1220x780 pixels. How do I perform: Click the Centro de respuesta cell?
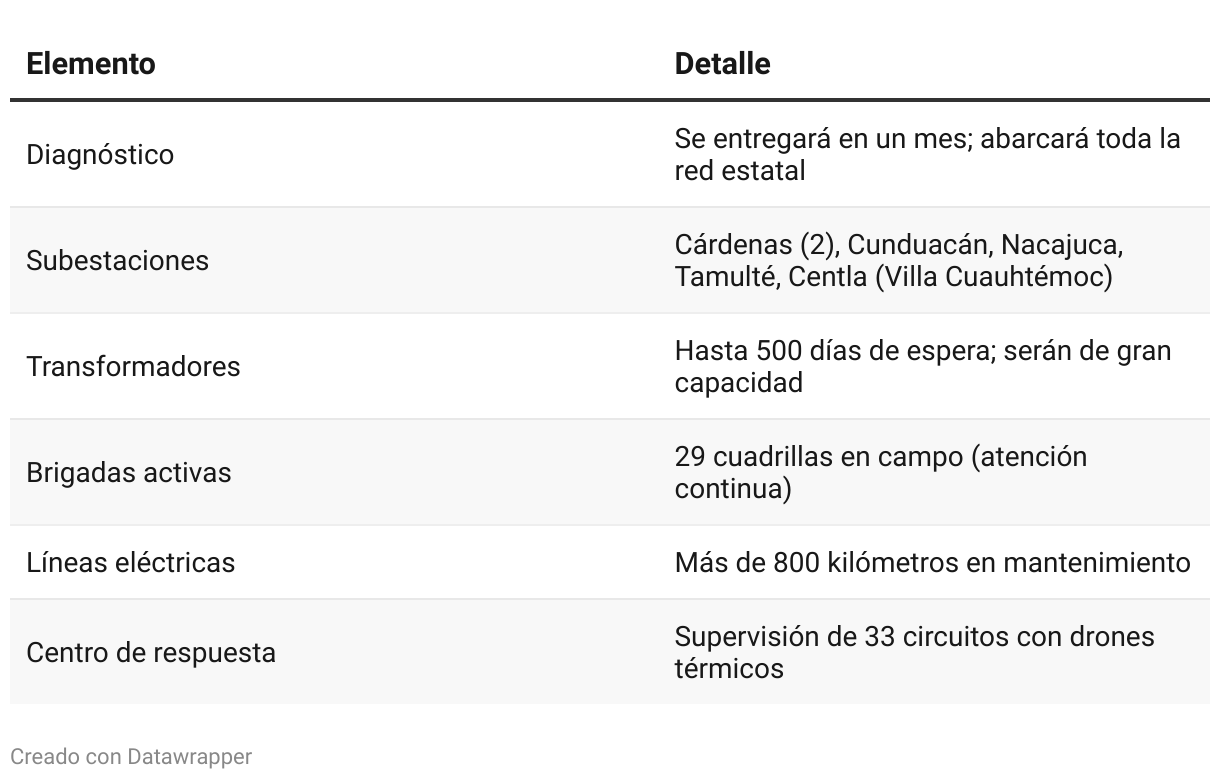(x=150, y=653)
